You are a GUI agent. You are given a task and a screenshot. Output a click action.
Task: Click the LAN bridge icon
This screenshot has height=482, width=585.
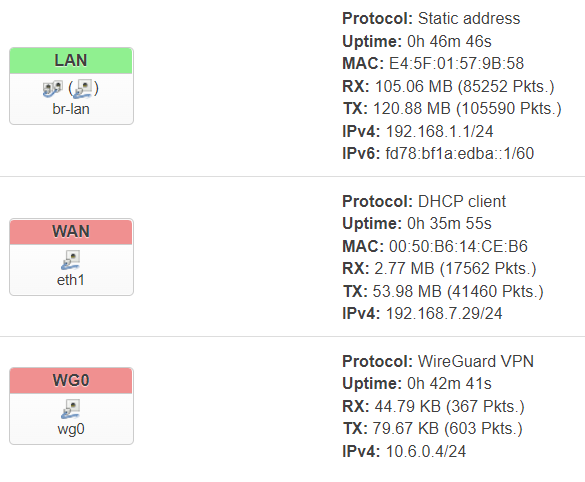click(53, 89)
